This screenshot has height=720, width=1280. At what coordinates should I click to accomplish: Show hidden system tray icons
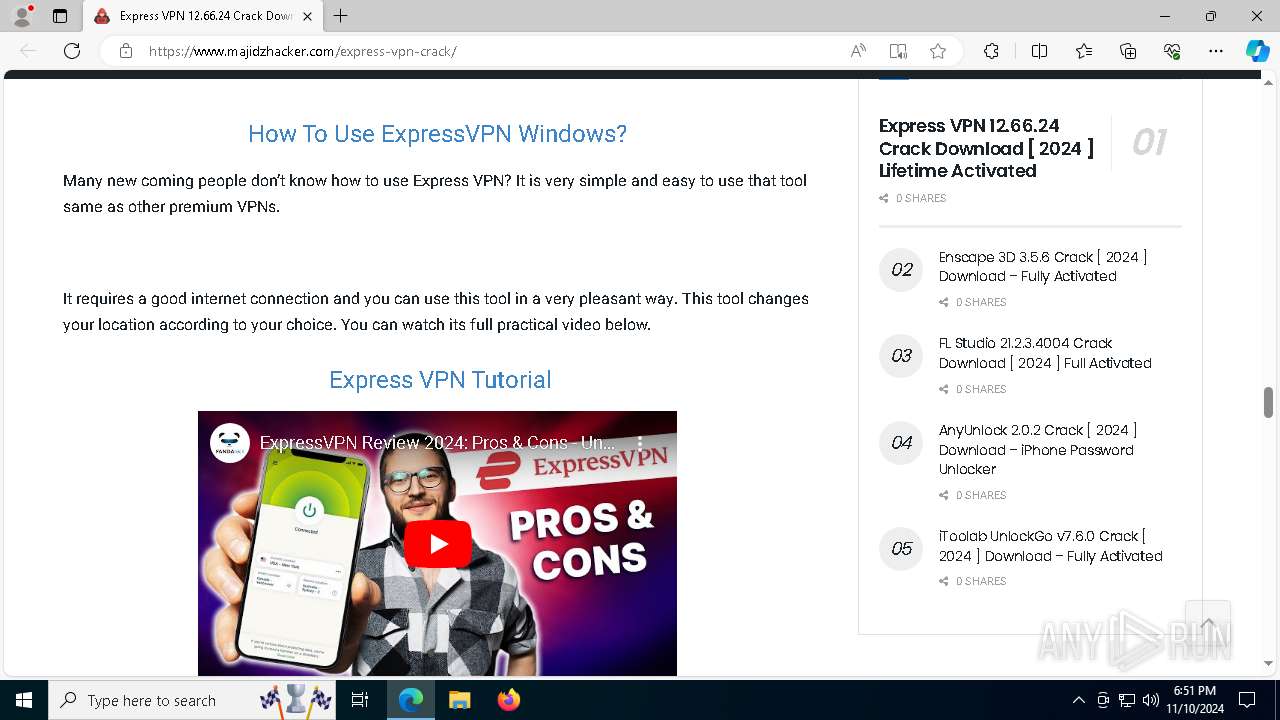click(x=1078, y=700)
